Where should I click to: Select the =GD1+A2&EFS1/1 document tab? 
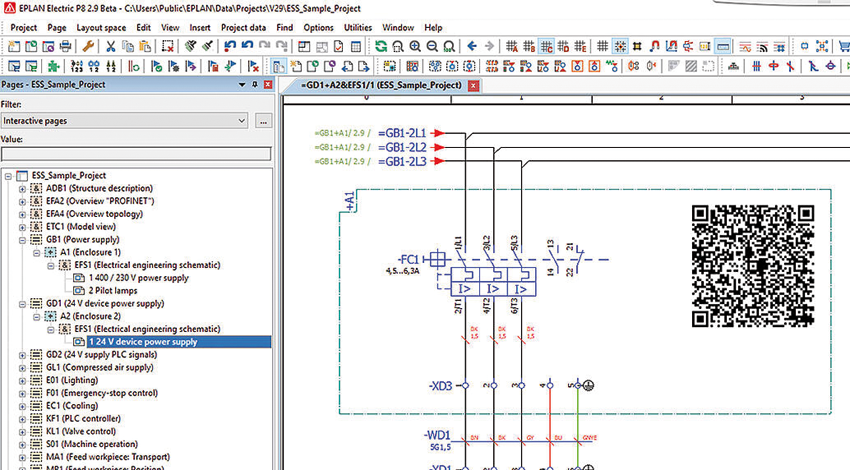tap(382, 85)
